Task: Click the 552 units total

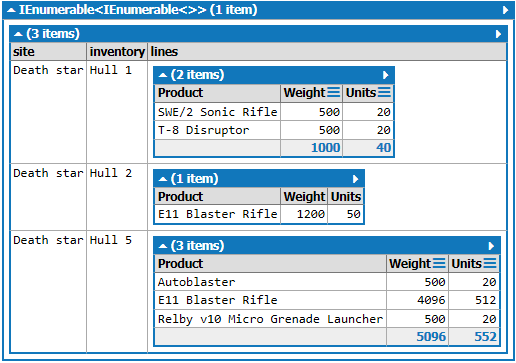Action: [474, 337]
